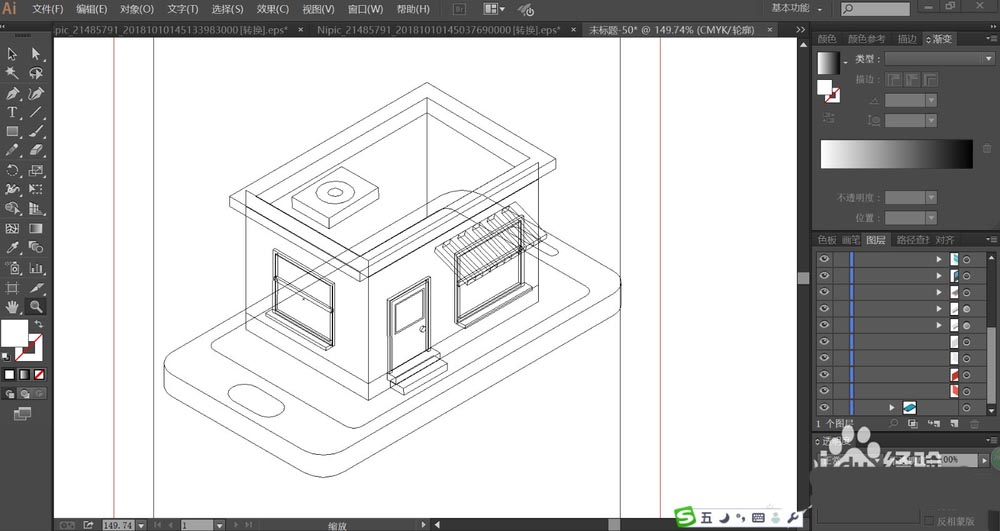
Task: Expand the topmost sublayer's disclosure triangle
Action: point(939,259)
